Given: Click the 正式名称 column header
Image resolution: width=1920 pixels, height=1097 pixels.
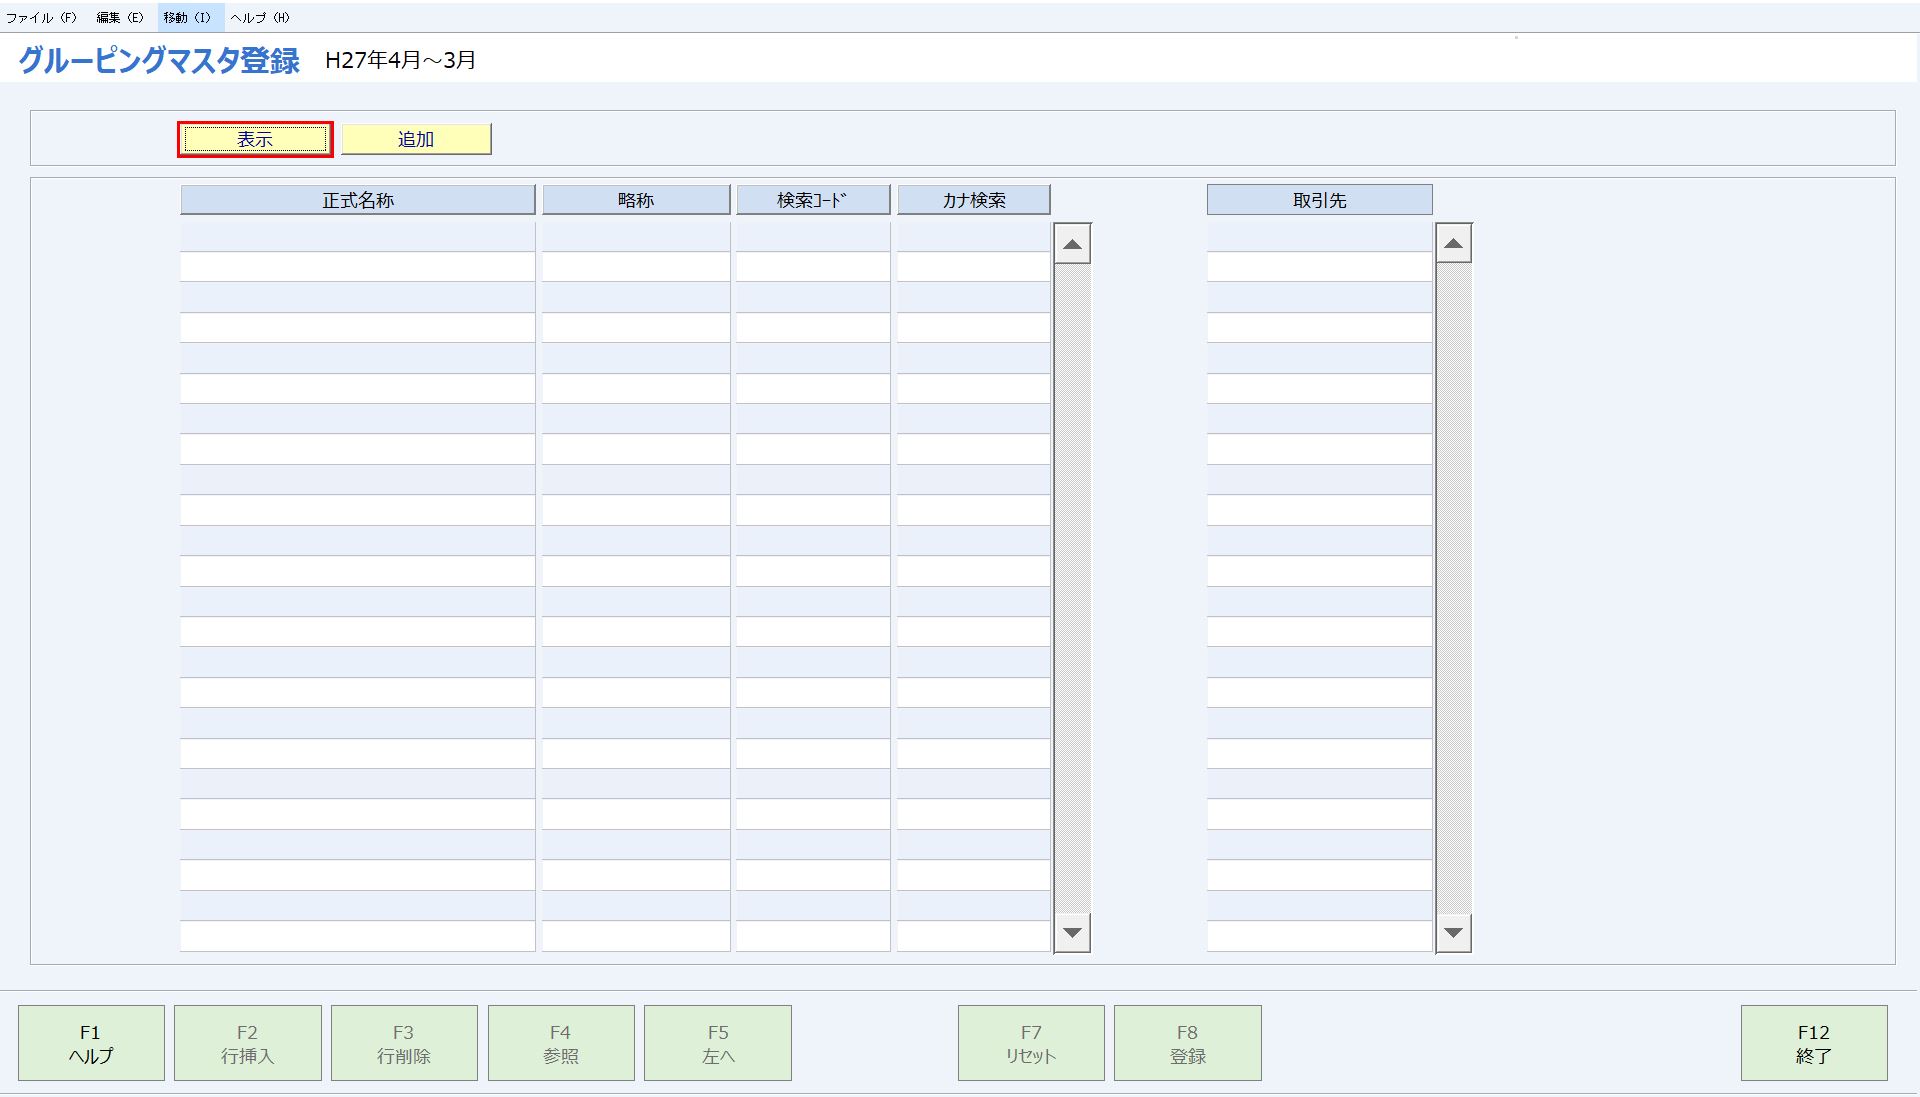Looking at the screenshot, I should click(358, 200).
